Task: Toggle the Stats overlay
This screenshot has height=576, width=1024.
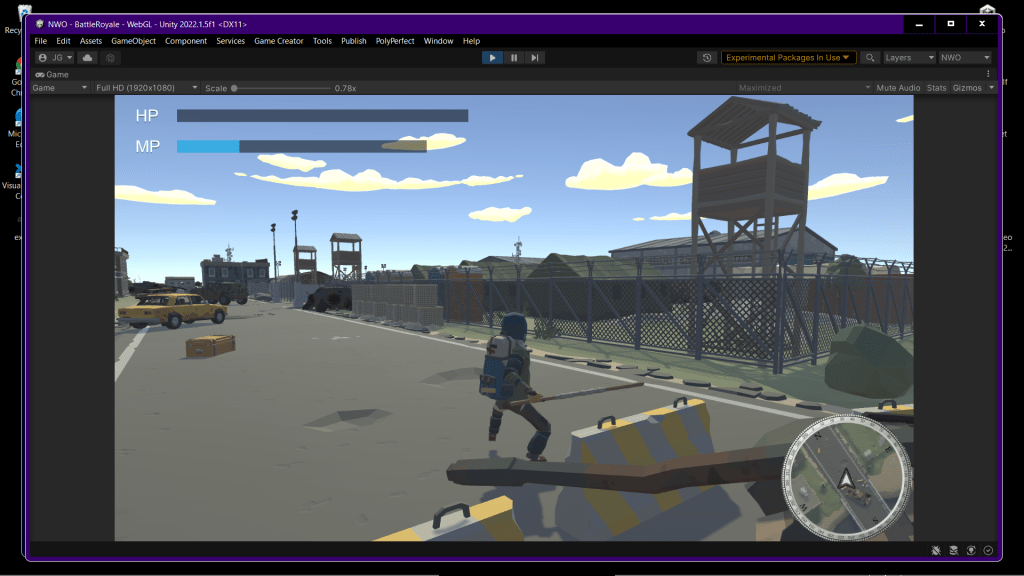Action: pos(936,88)
